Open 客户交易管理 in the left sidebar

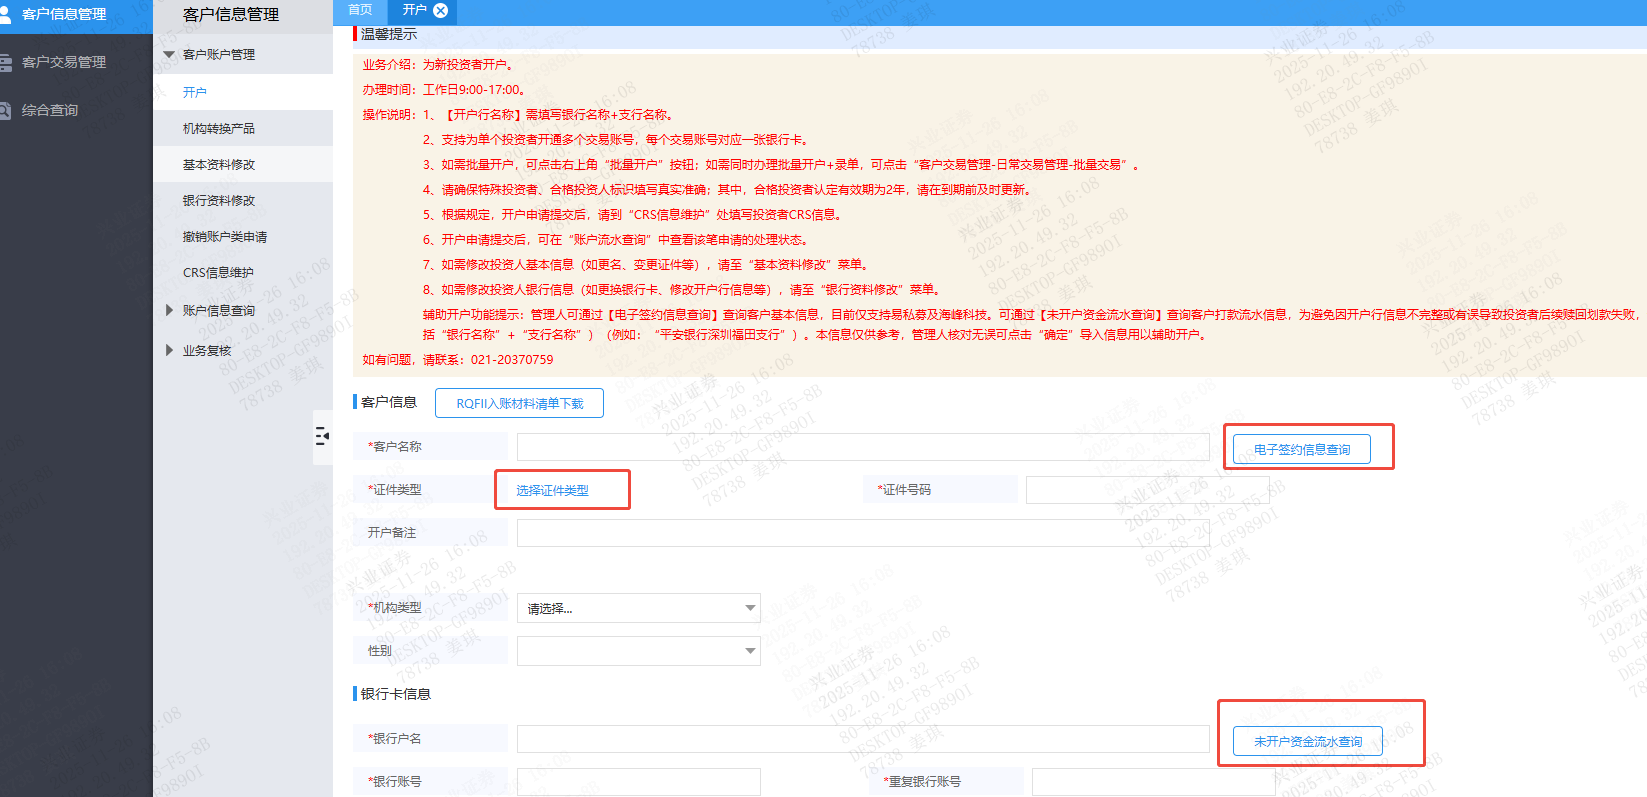(64, 62)
